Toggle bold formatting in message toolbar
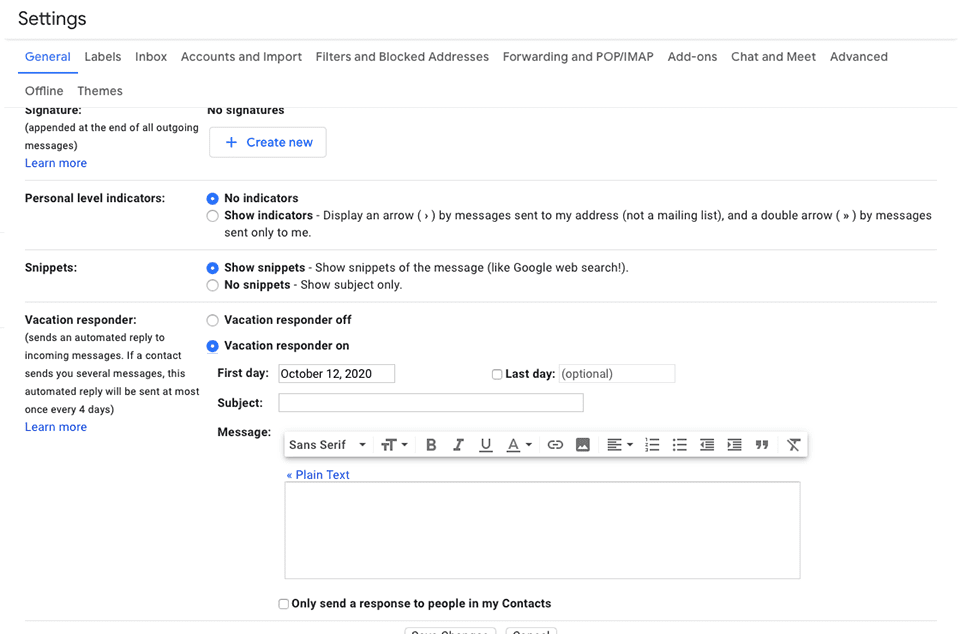Viewport: 960px width, 634px height. pos(431,445)
